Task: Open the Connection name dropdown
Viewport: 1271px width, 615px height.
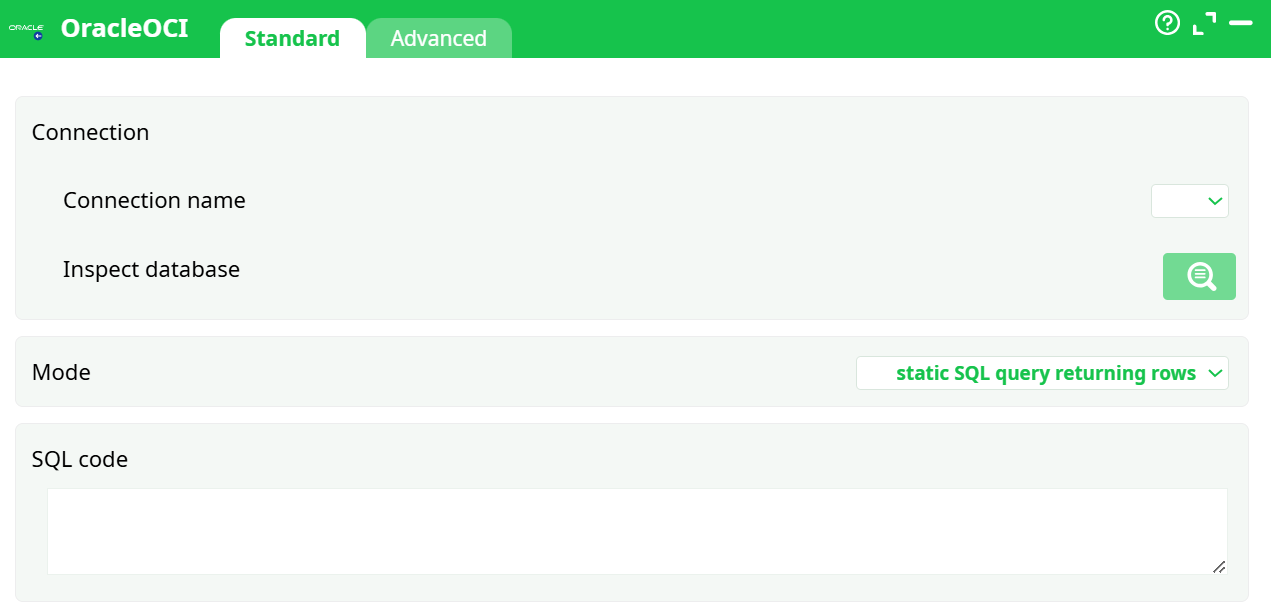Action: tap(1189, 200)
